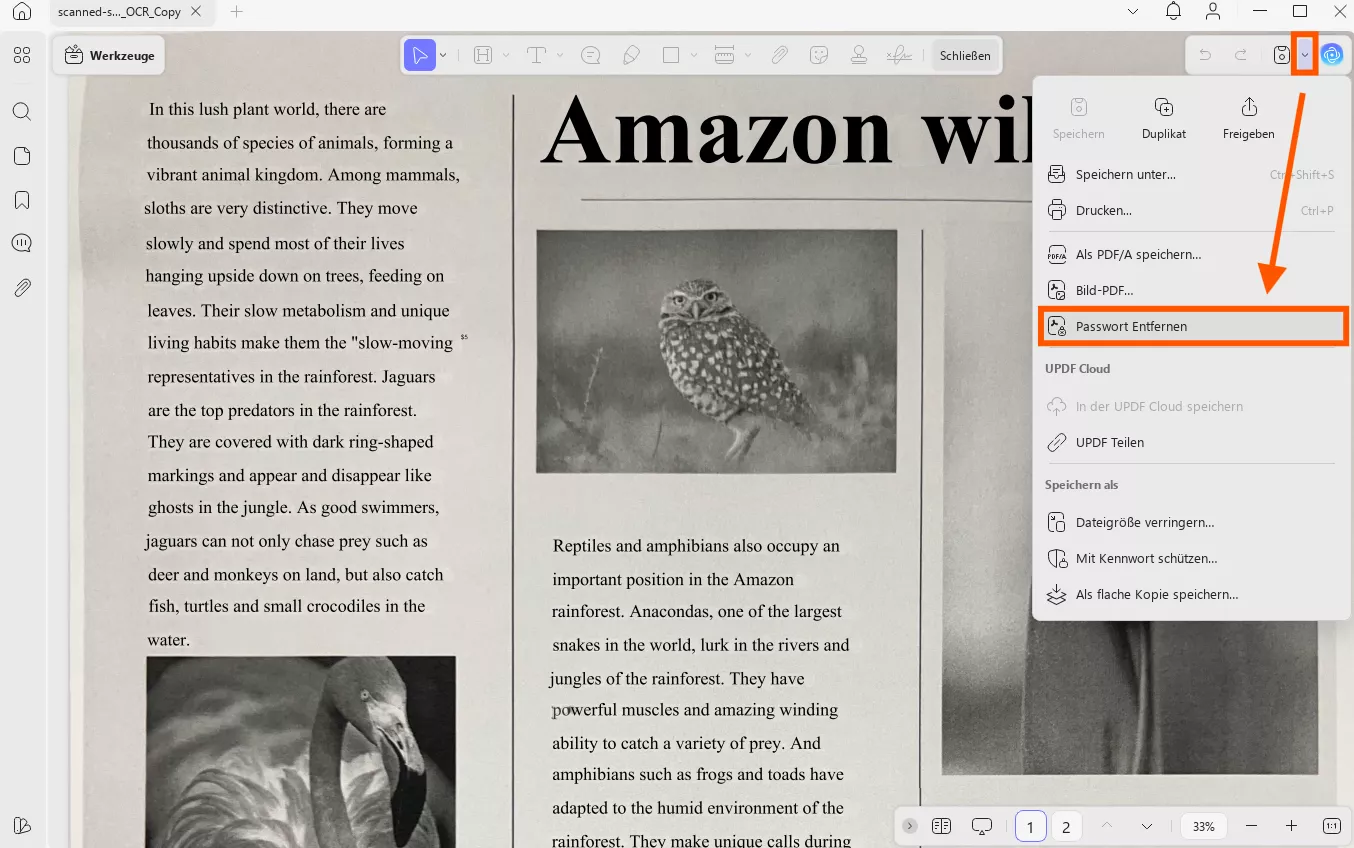
Task: Select Dateigröße verringern menu entry
Action: pos(1144,523)
